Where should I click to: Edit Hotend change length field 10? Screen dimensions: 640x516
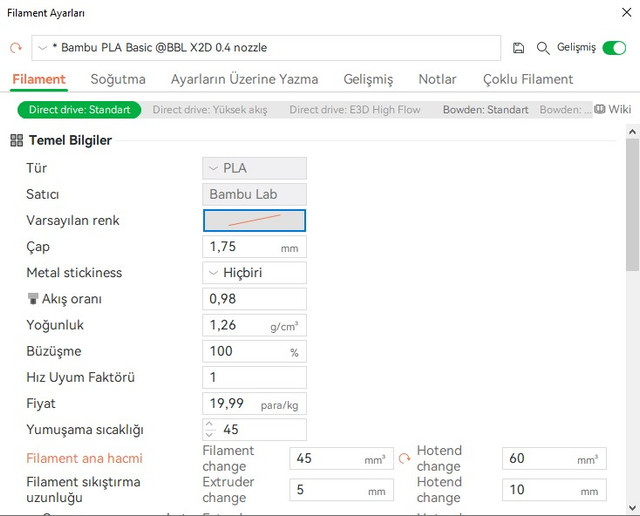pos(554,490)
